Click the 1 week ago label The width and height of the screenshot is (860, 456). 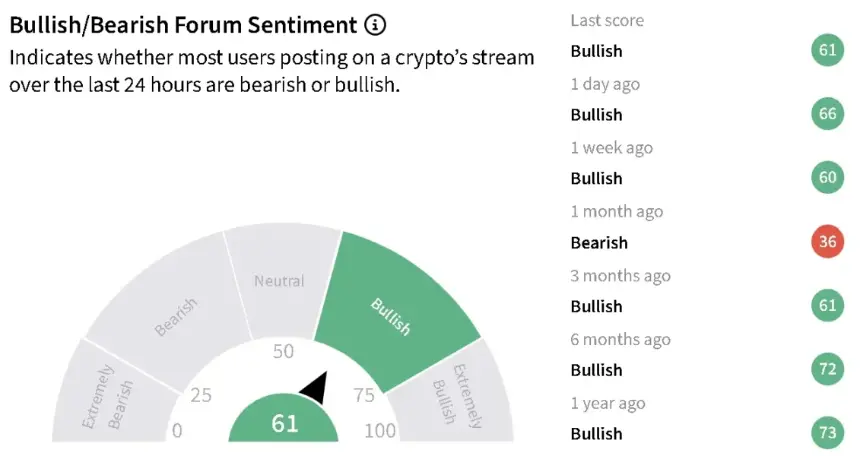[x=612, y=148]
